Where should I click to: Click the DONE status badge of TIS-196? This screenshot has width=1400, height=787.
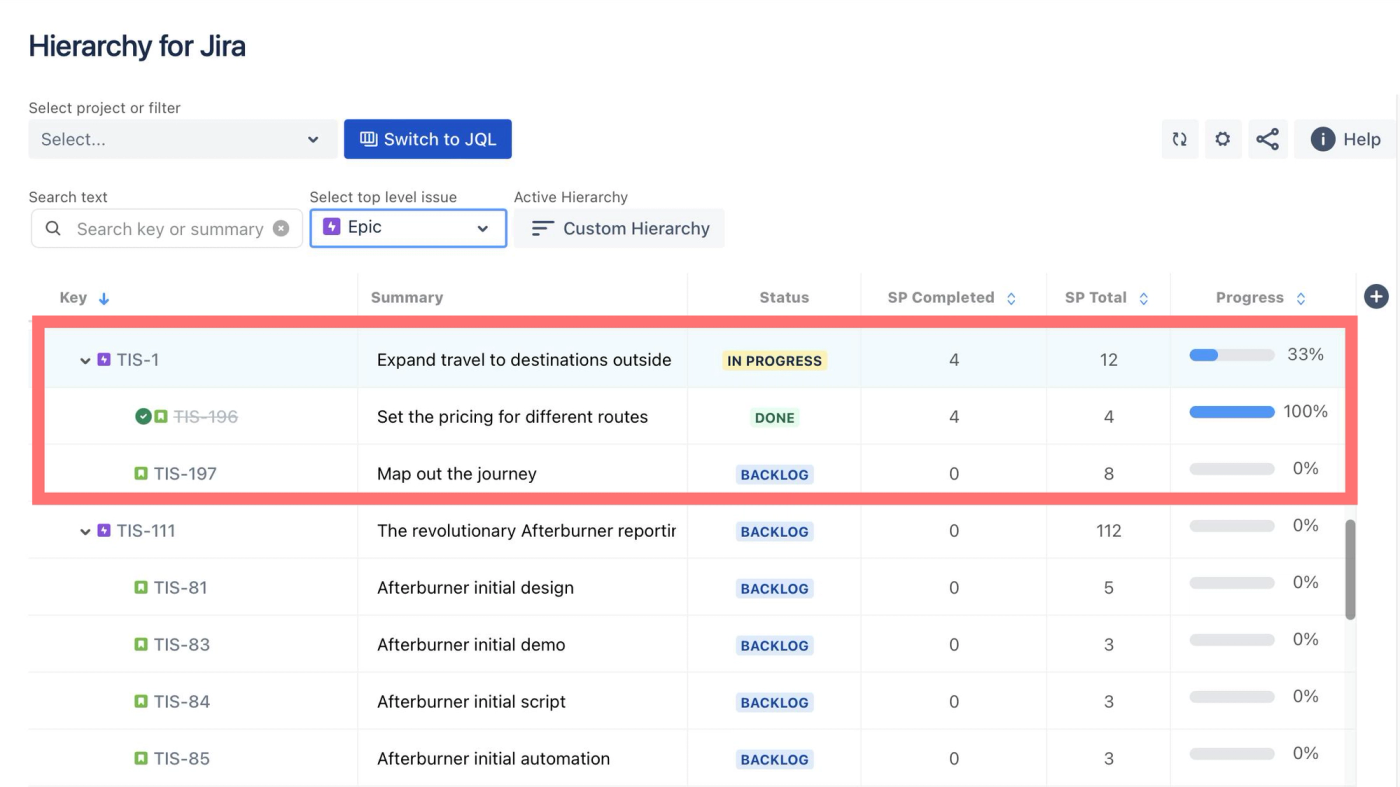tap(774, 418)
